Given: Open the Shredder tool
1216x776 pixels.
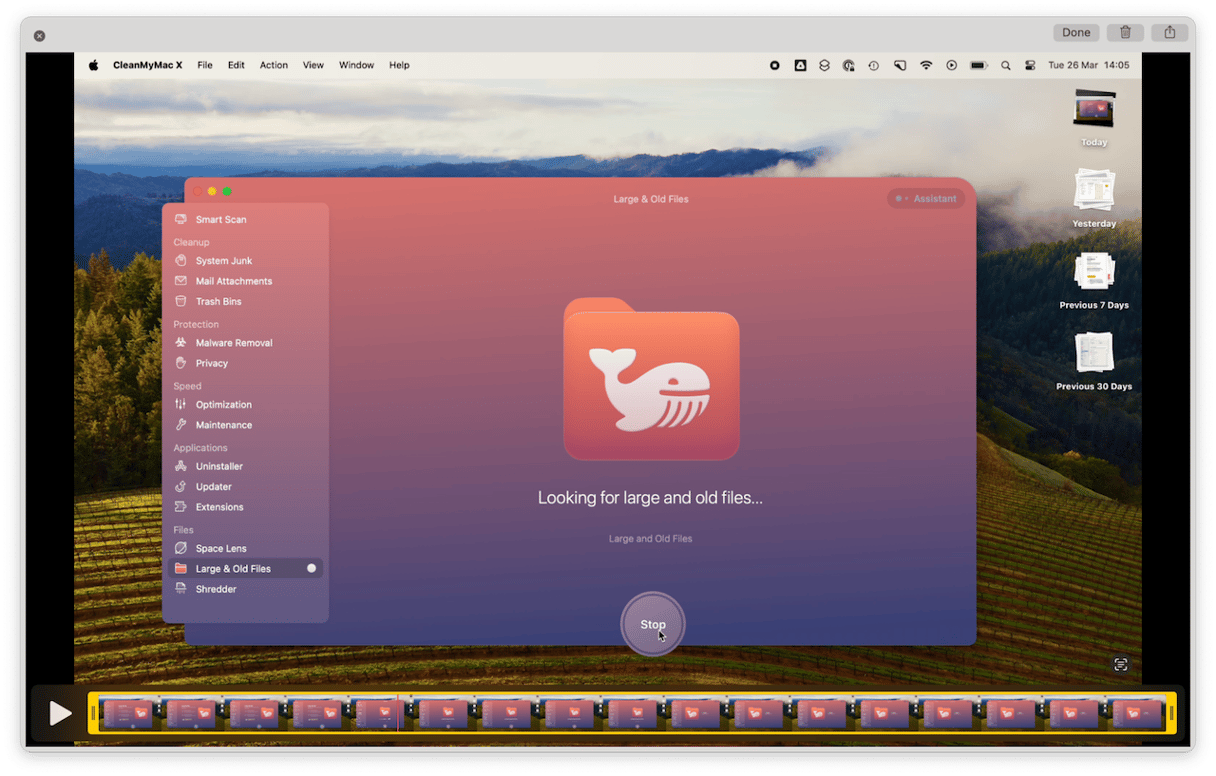Looking at the screenshot, I should pos(214,589).
